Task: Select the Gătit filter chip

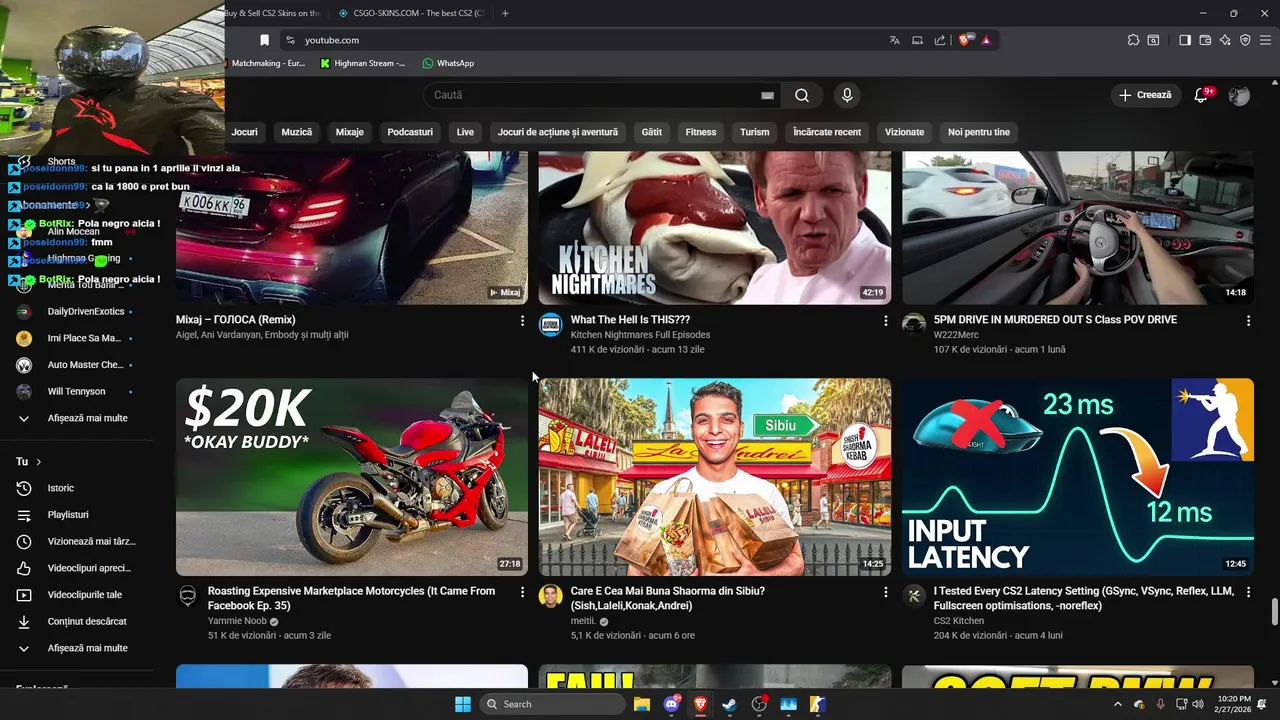Action: [x=652, y=132]
